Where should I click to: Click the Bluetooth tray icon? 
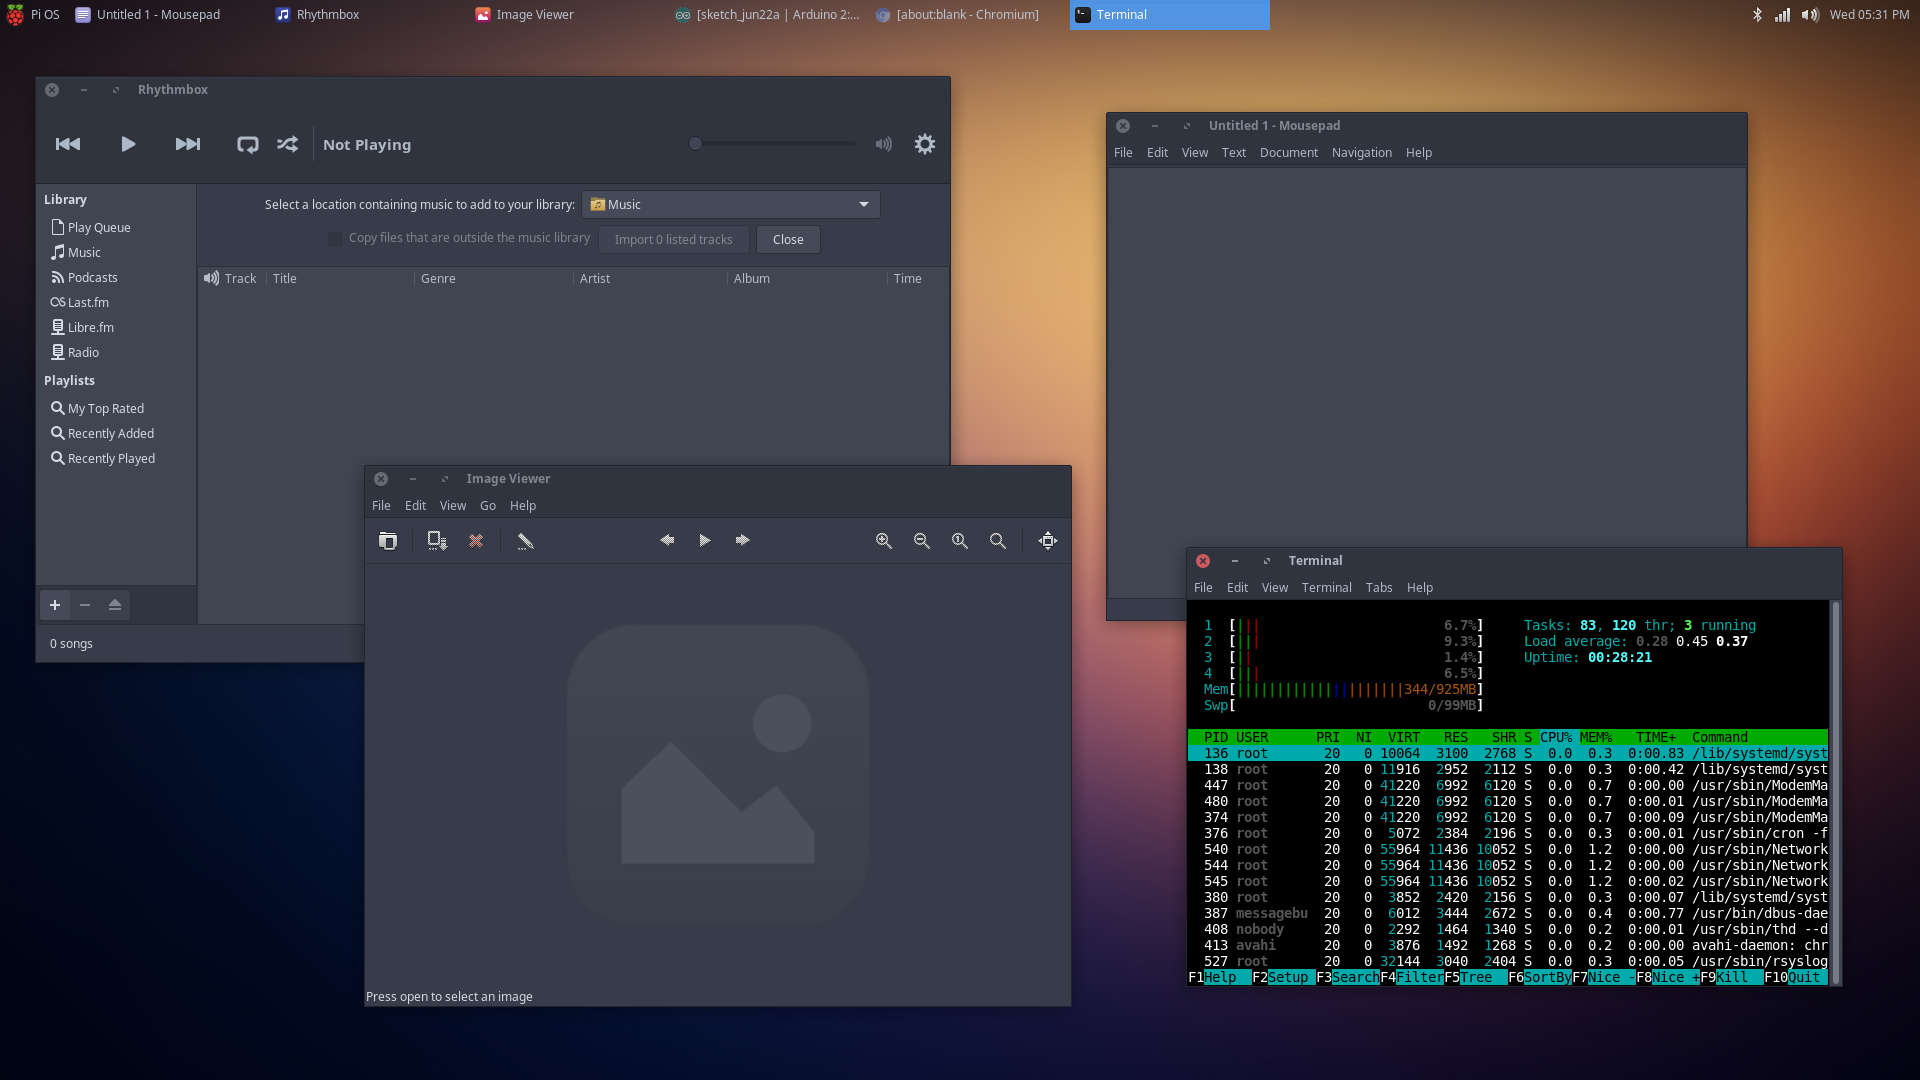coord(1757,14)
